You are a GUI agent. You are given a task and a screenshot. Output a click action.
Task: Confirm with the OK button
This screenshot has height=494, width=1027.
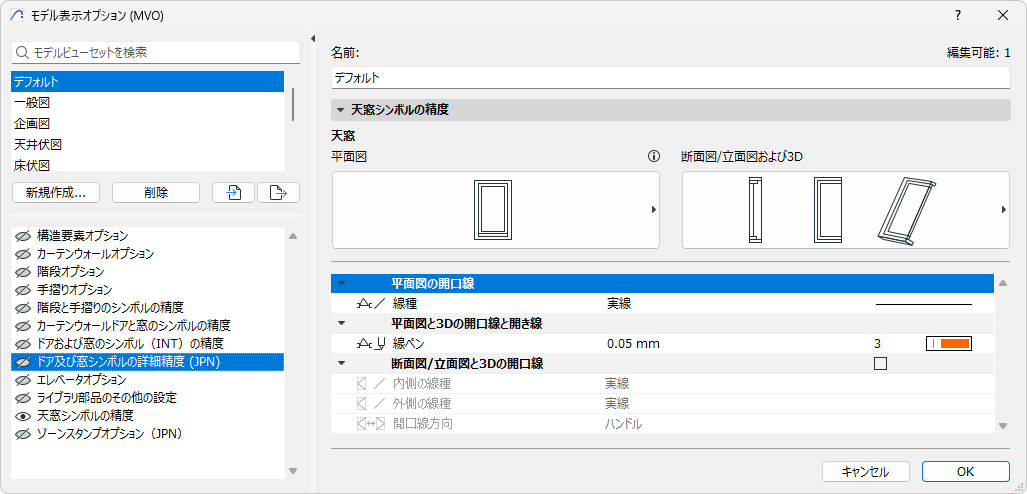[965, 471]
